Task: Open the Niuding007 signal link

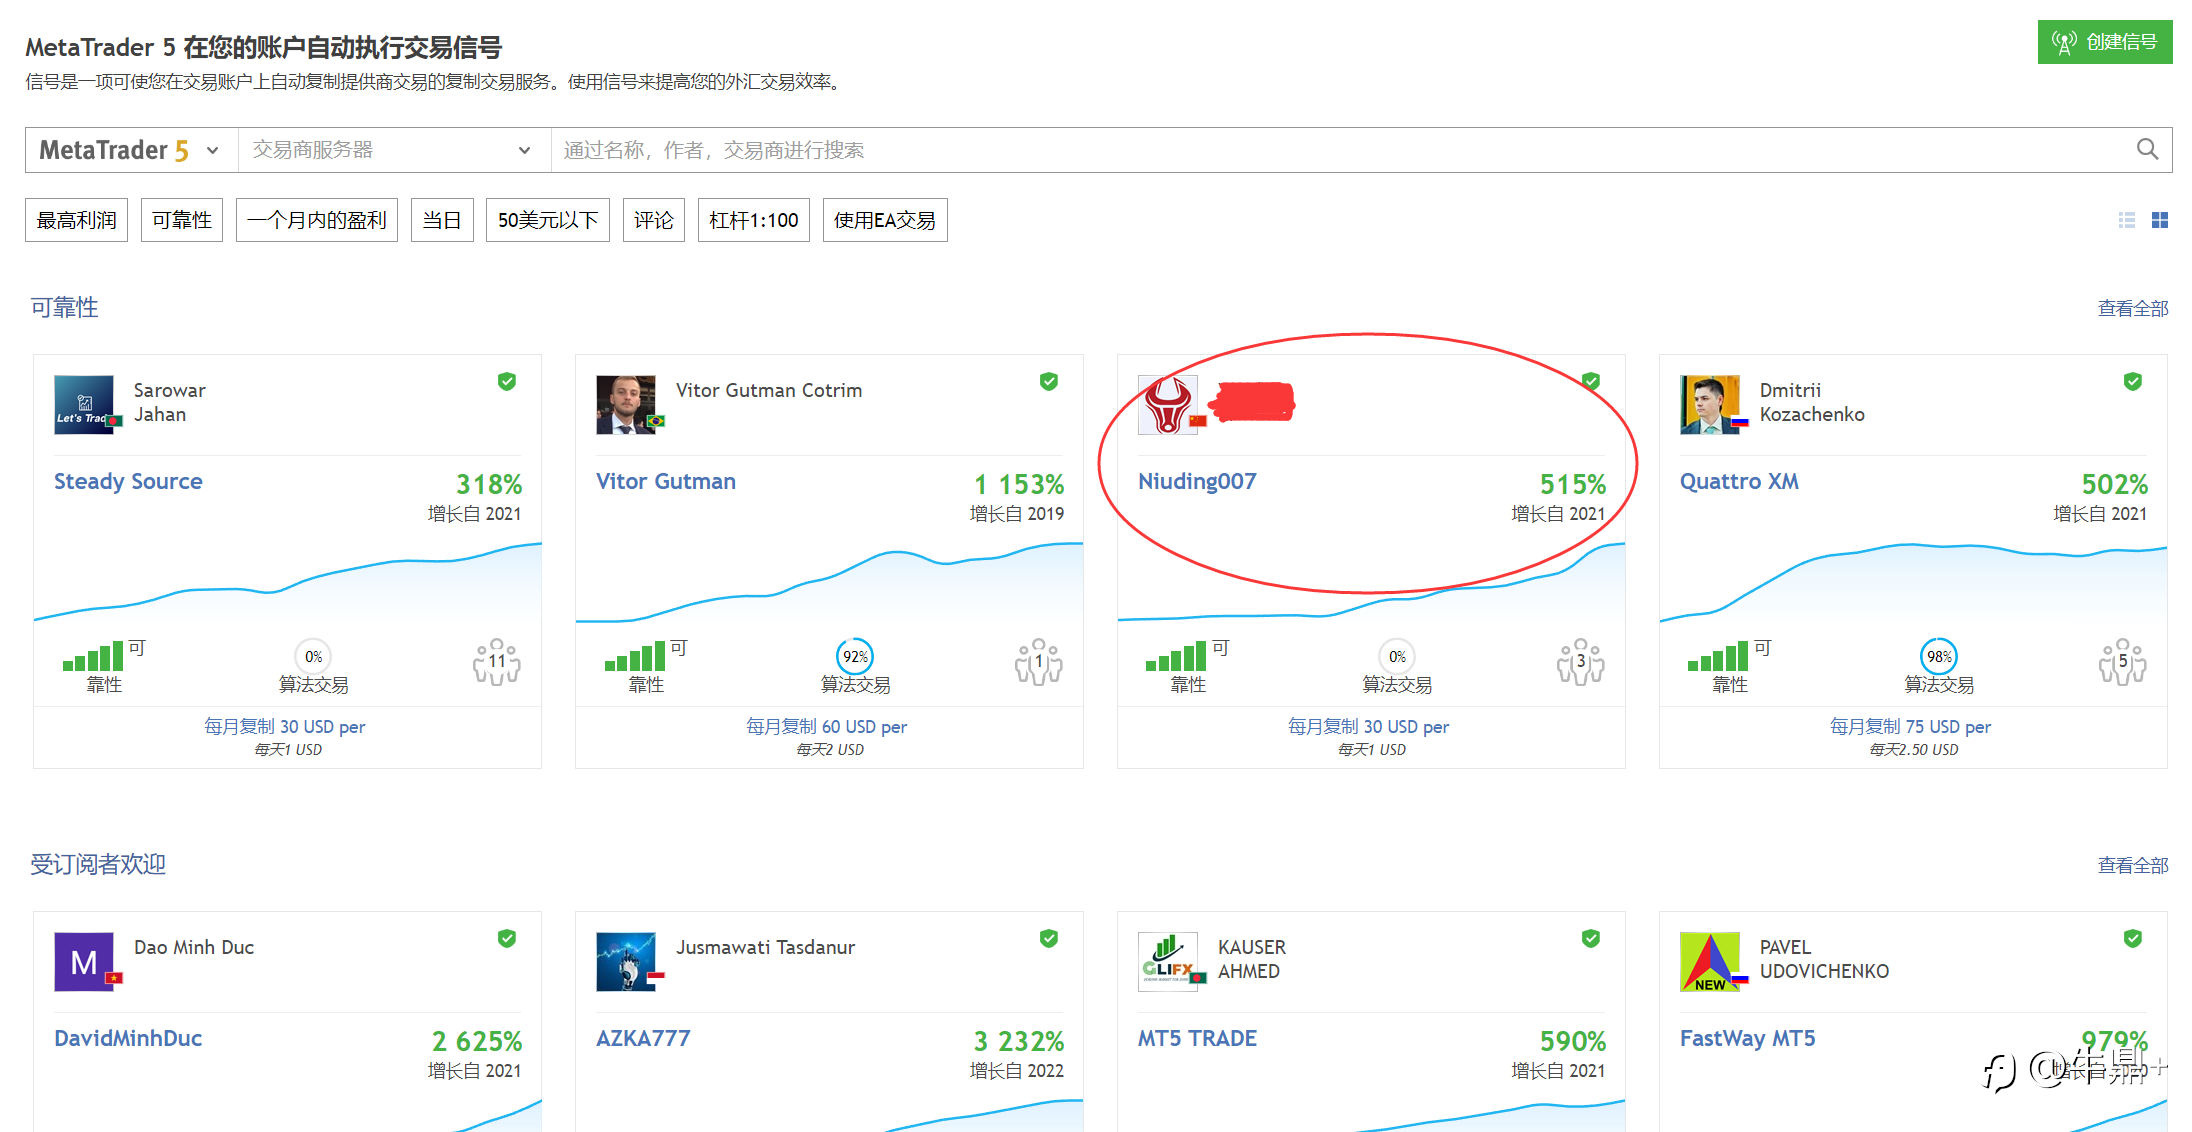Action: (1196, 481)
